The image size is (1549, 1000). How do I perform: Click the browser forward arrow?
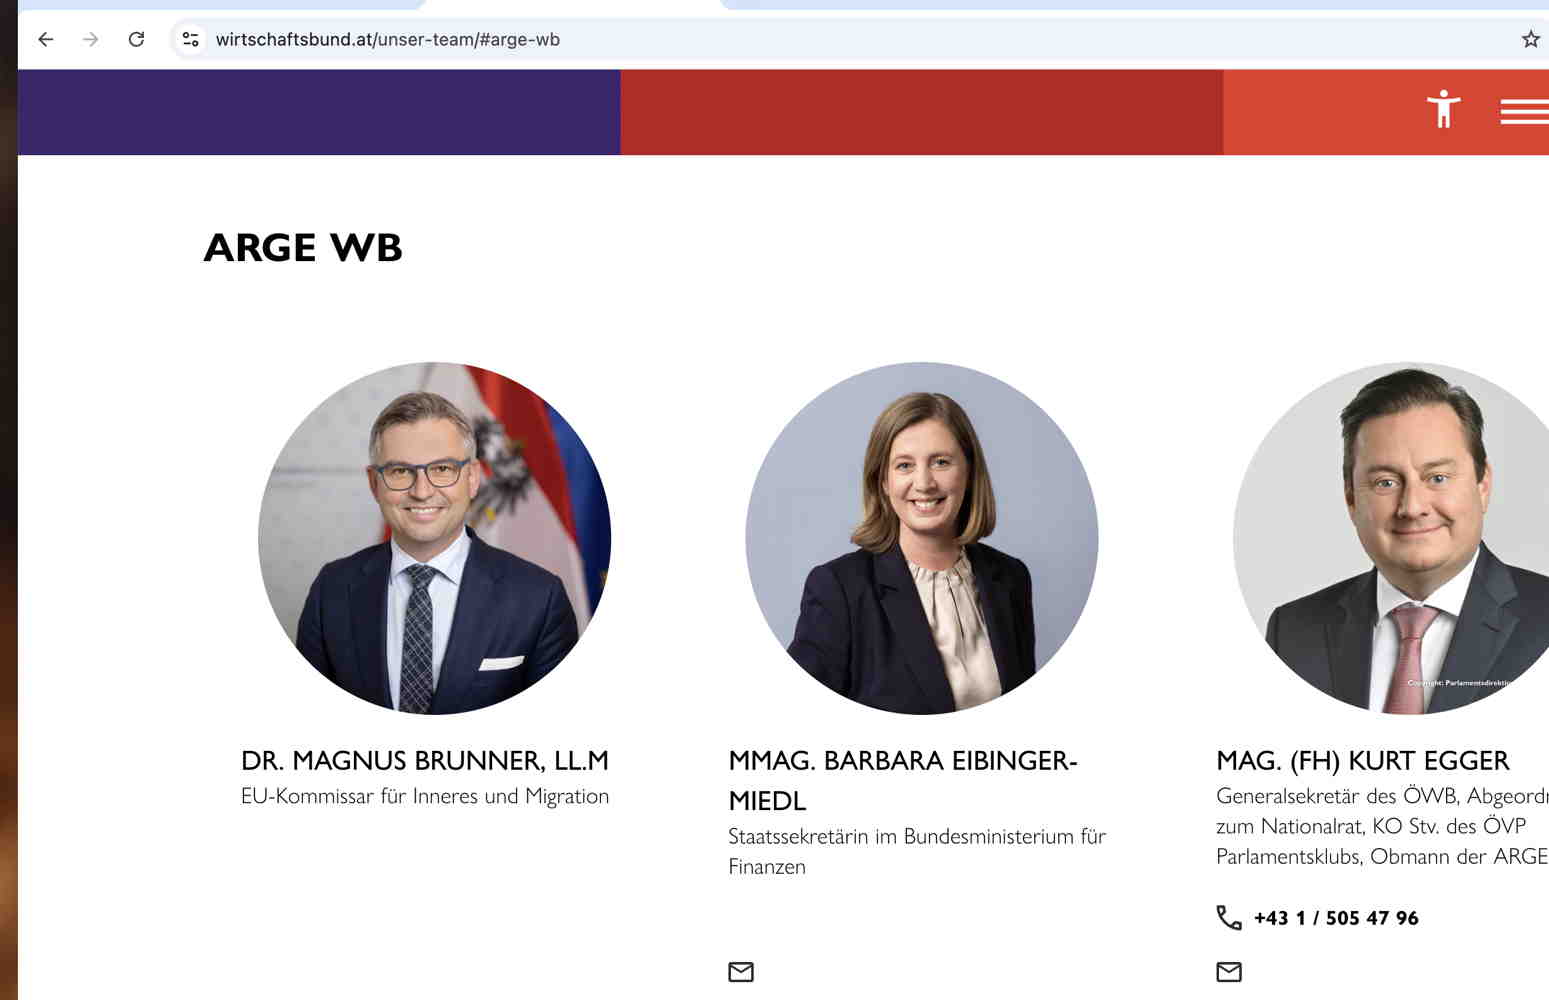tap(91, 40)
